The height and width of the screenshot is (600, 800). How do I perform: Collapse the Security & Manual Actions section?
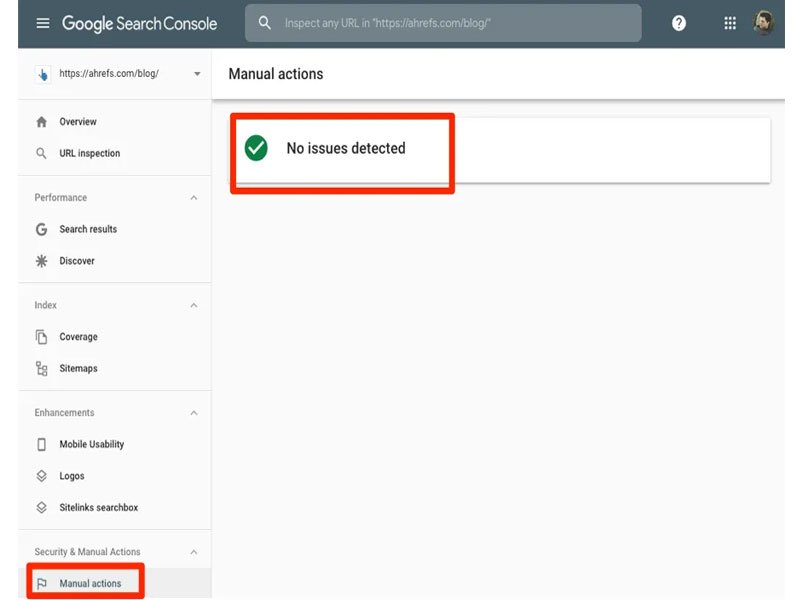(194, 552)
